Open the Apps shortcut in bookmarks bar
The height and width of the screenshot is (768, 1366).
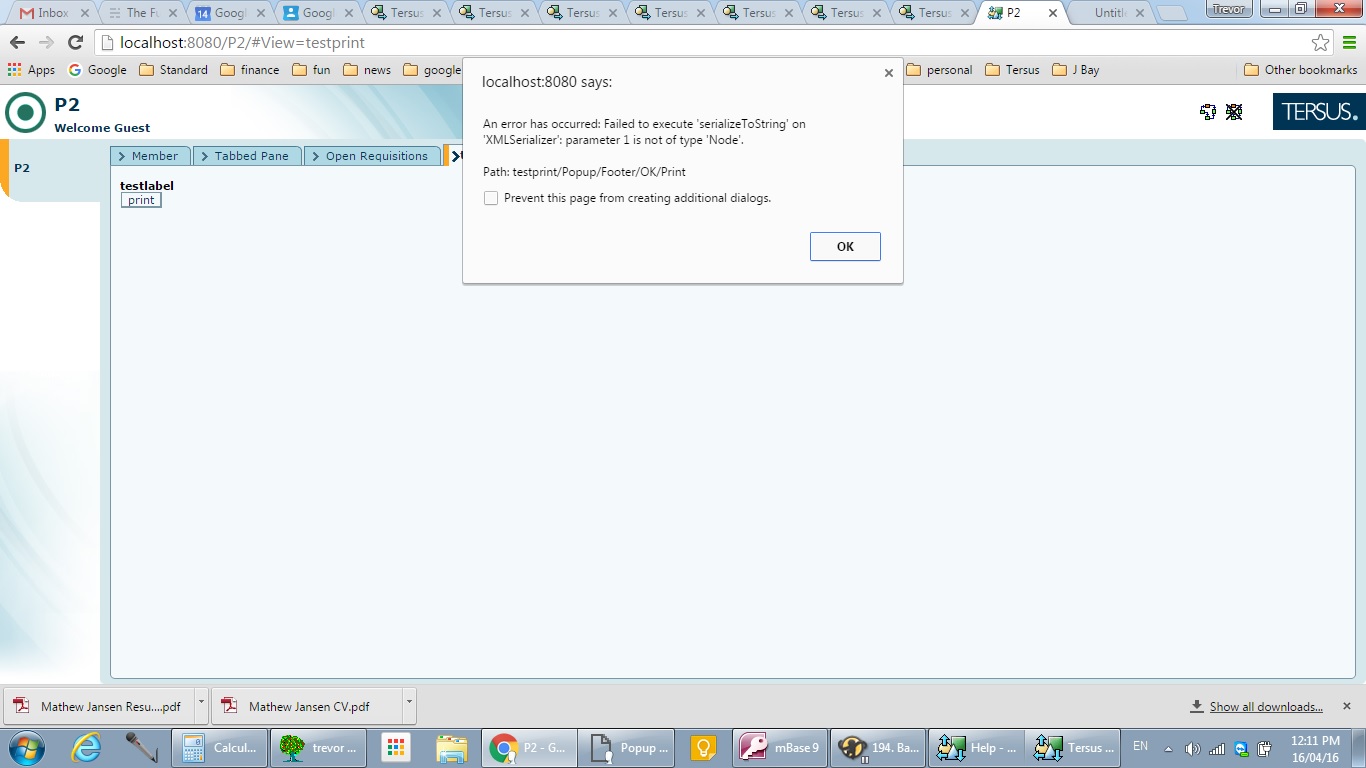(x=31, y=70)
